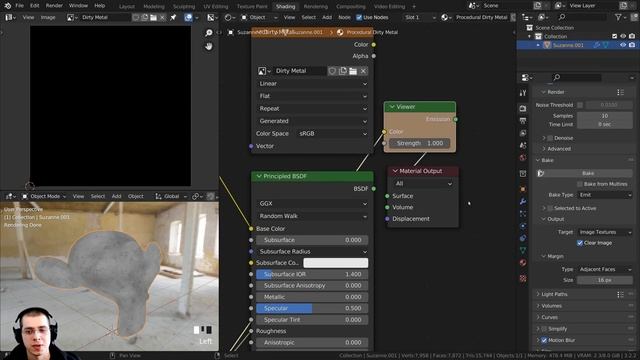Open the Texture properties checker tab icon
The image size is (640, 360).
tap(523, 279)
